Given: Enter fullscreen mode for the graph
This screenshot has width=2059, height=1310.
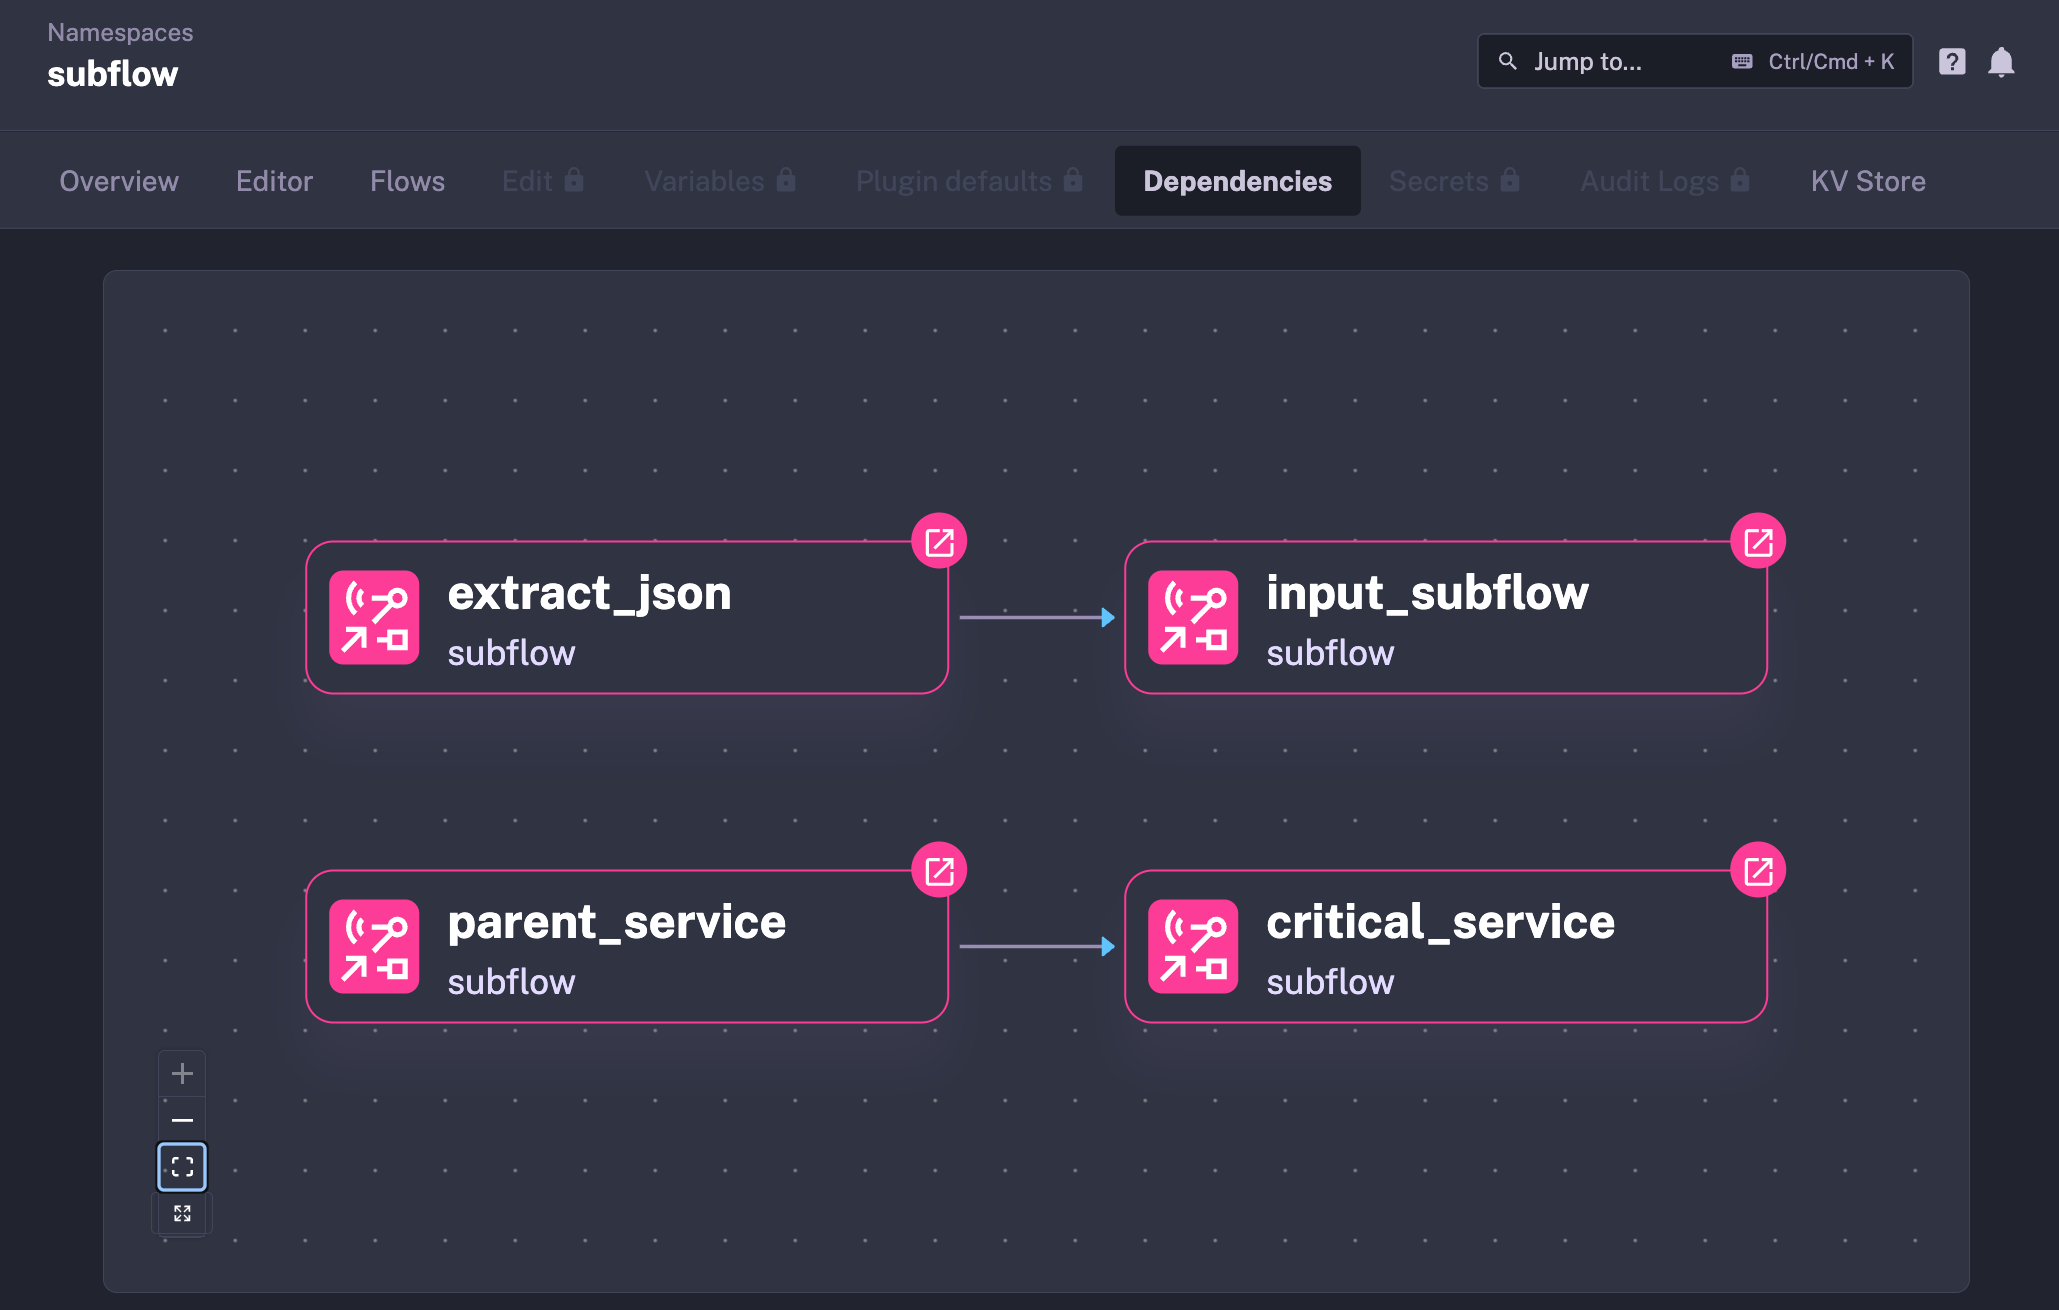Looking at the screenshot, I should pyautogui.click(x=182, y=1213).
